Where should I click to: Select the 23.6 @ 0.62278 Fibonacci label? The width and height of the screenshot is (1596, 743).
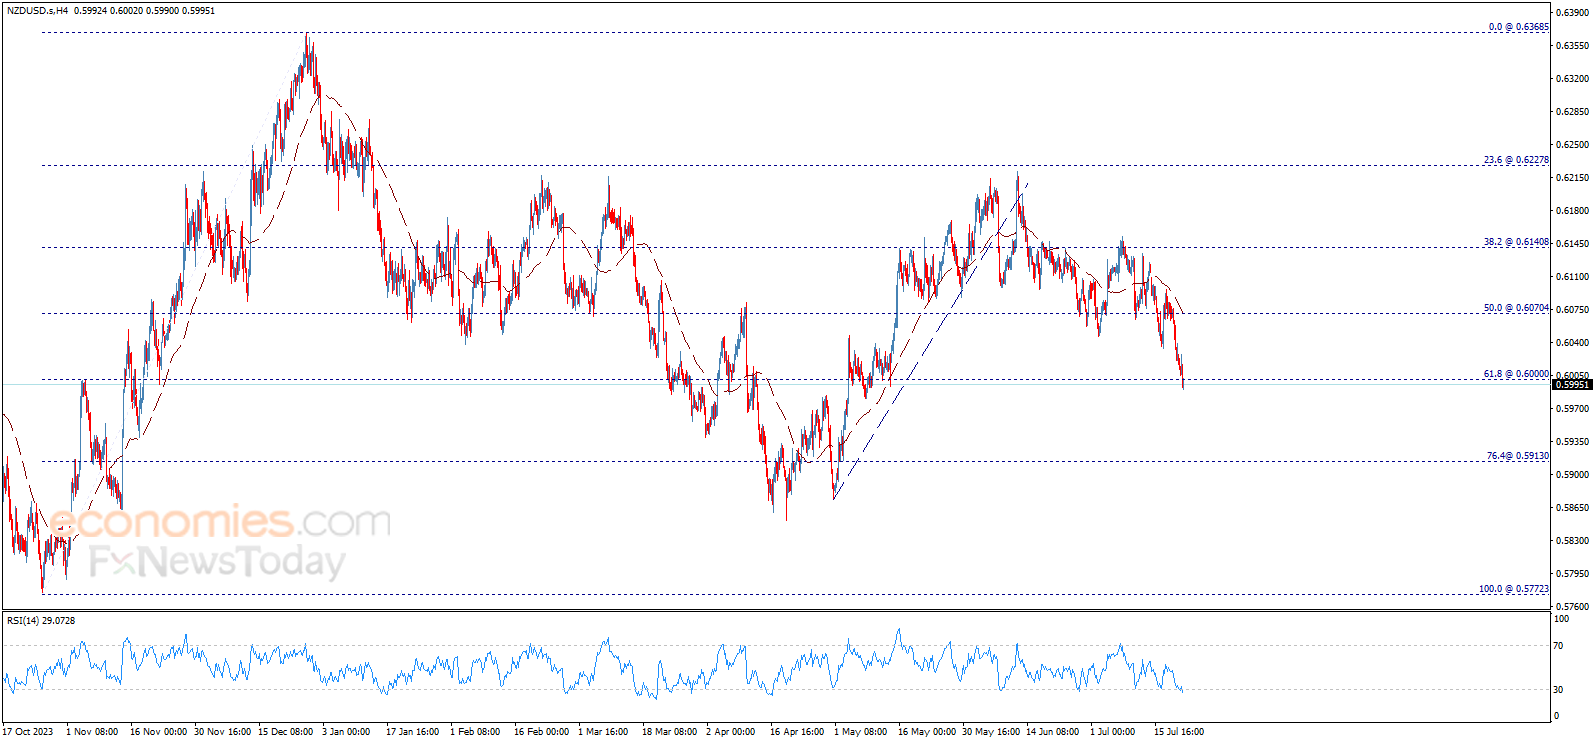pyautogui.click(x=1516, y=160)
